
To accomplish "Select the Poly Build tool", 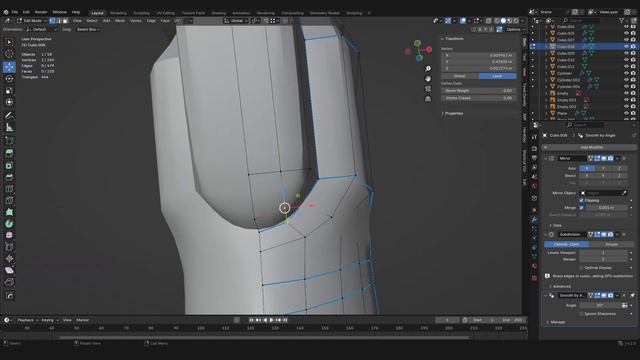I will click(9, 212).
